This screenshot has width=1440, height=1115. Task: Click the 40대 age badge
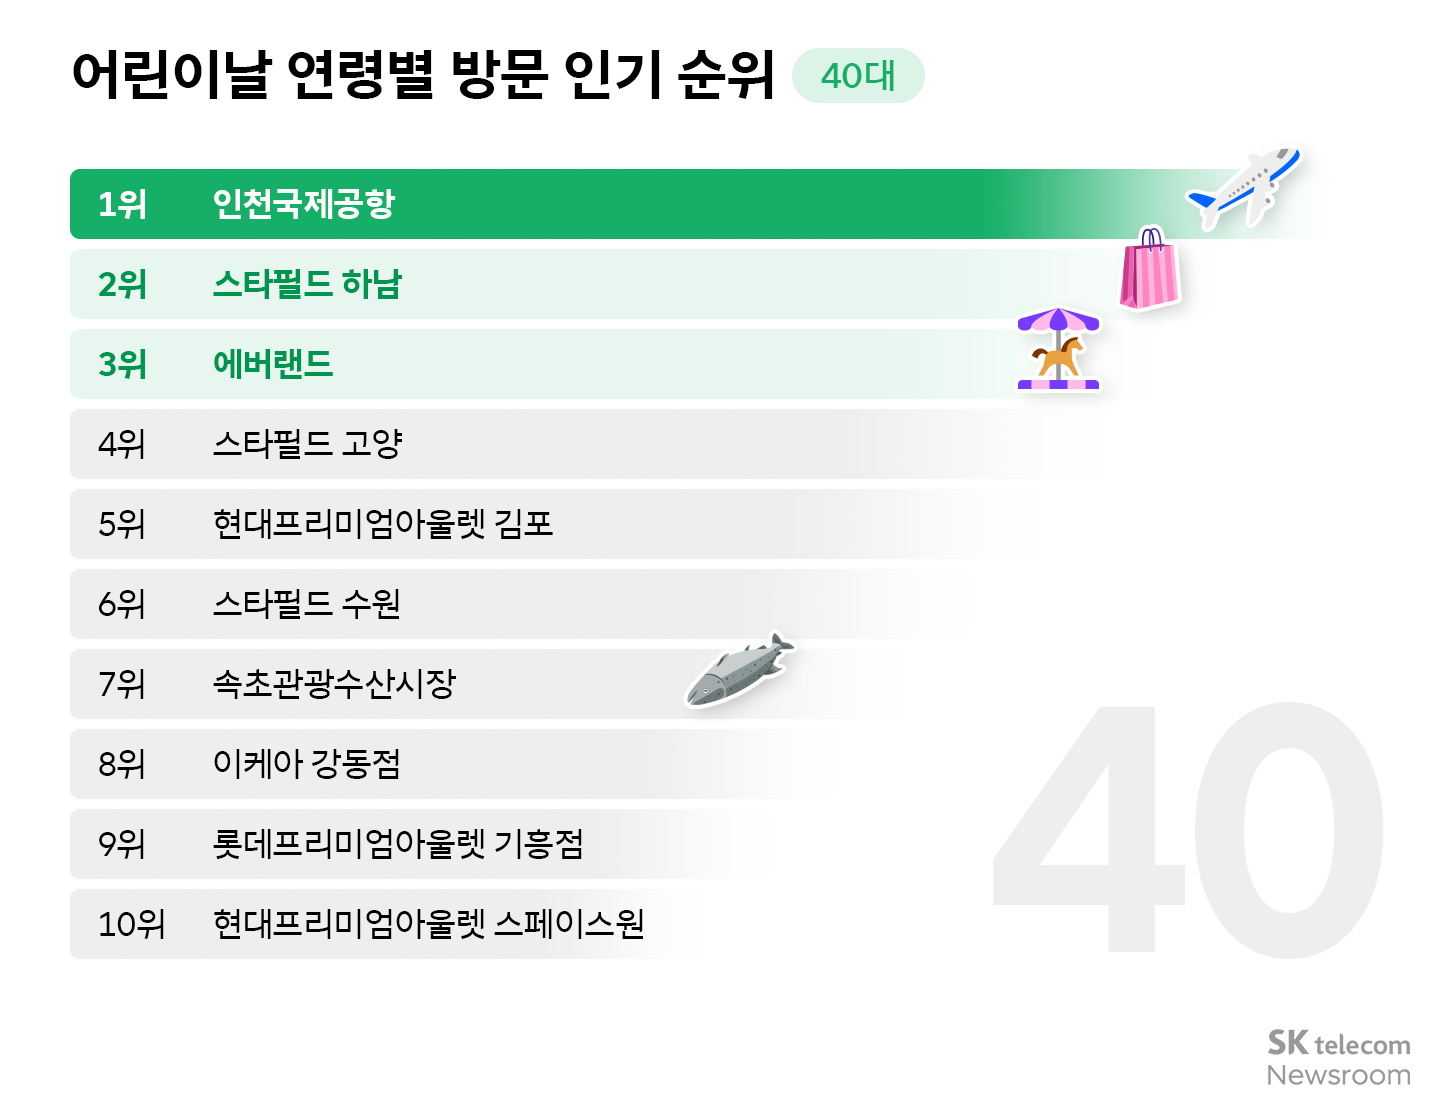coord(858,76)
